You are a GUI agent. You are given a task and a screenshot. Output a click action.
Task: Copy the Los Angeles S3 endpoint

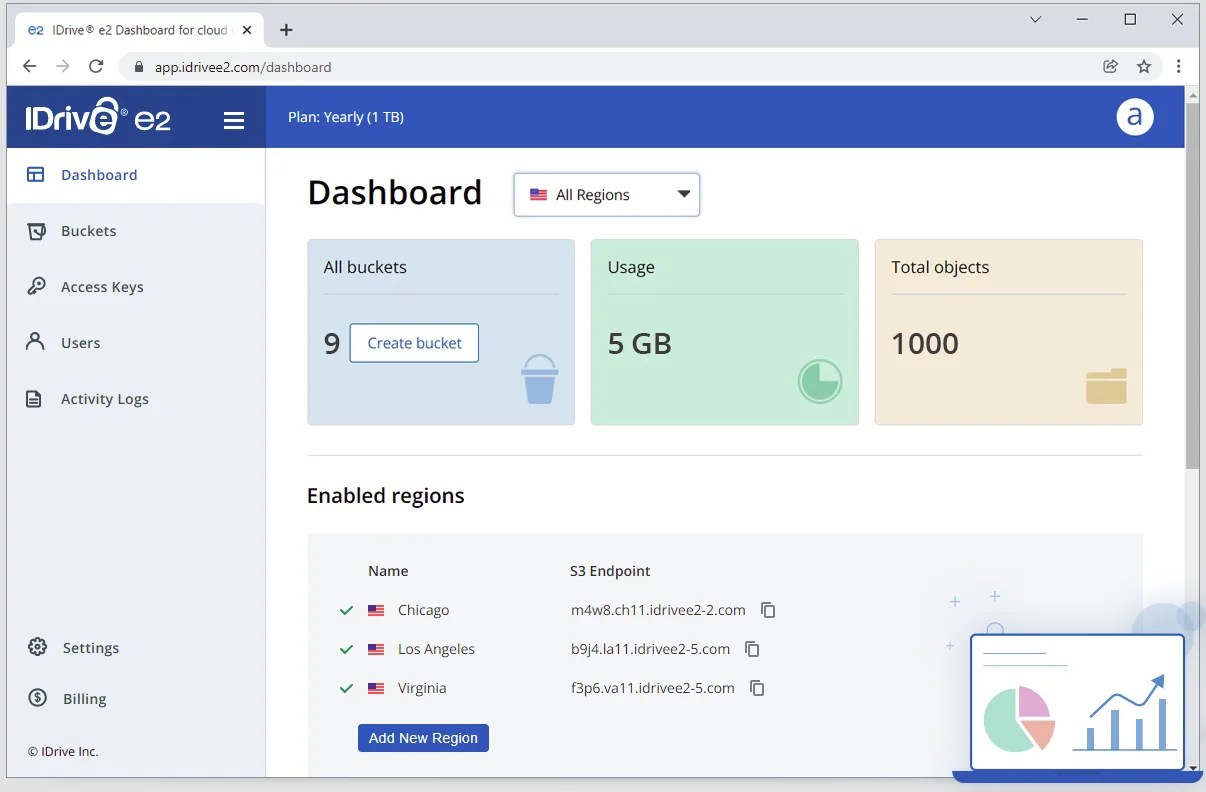pyautogui.click(x=753, y=649)
